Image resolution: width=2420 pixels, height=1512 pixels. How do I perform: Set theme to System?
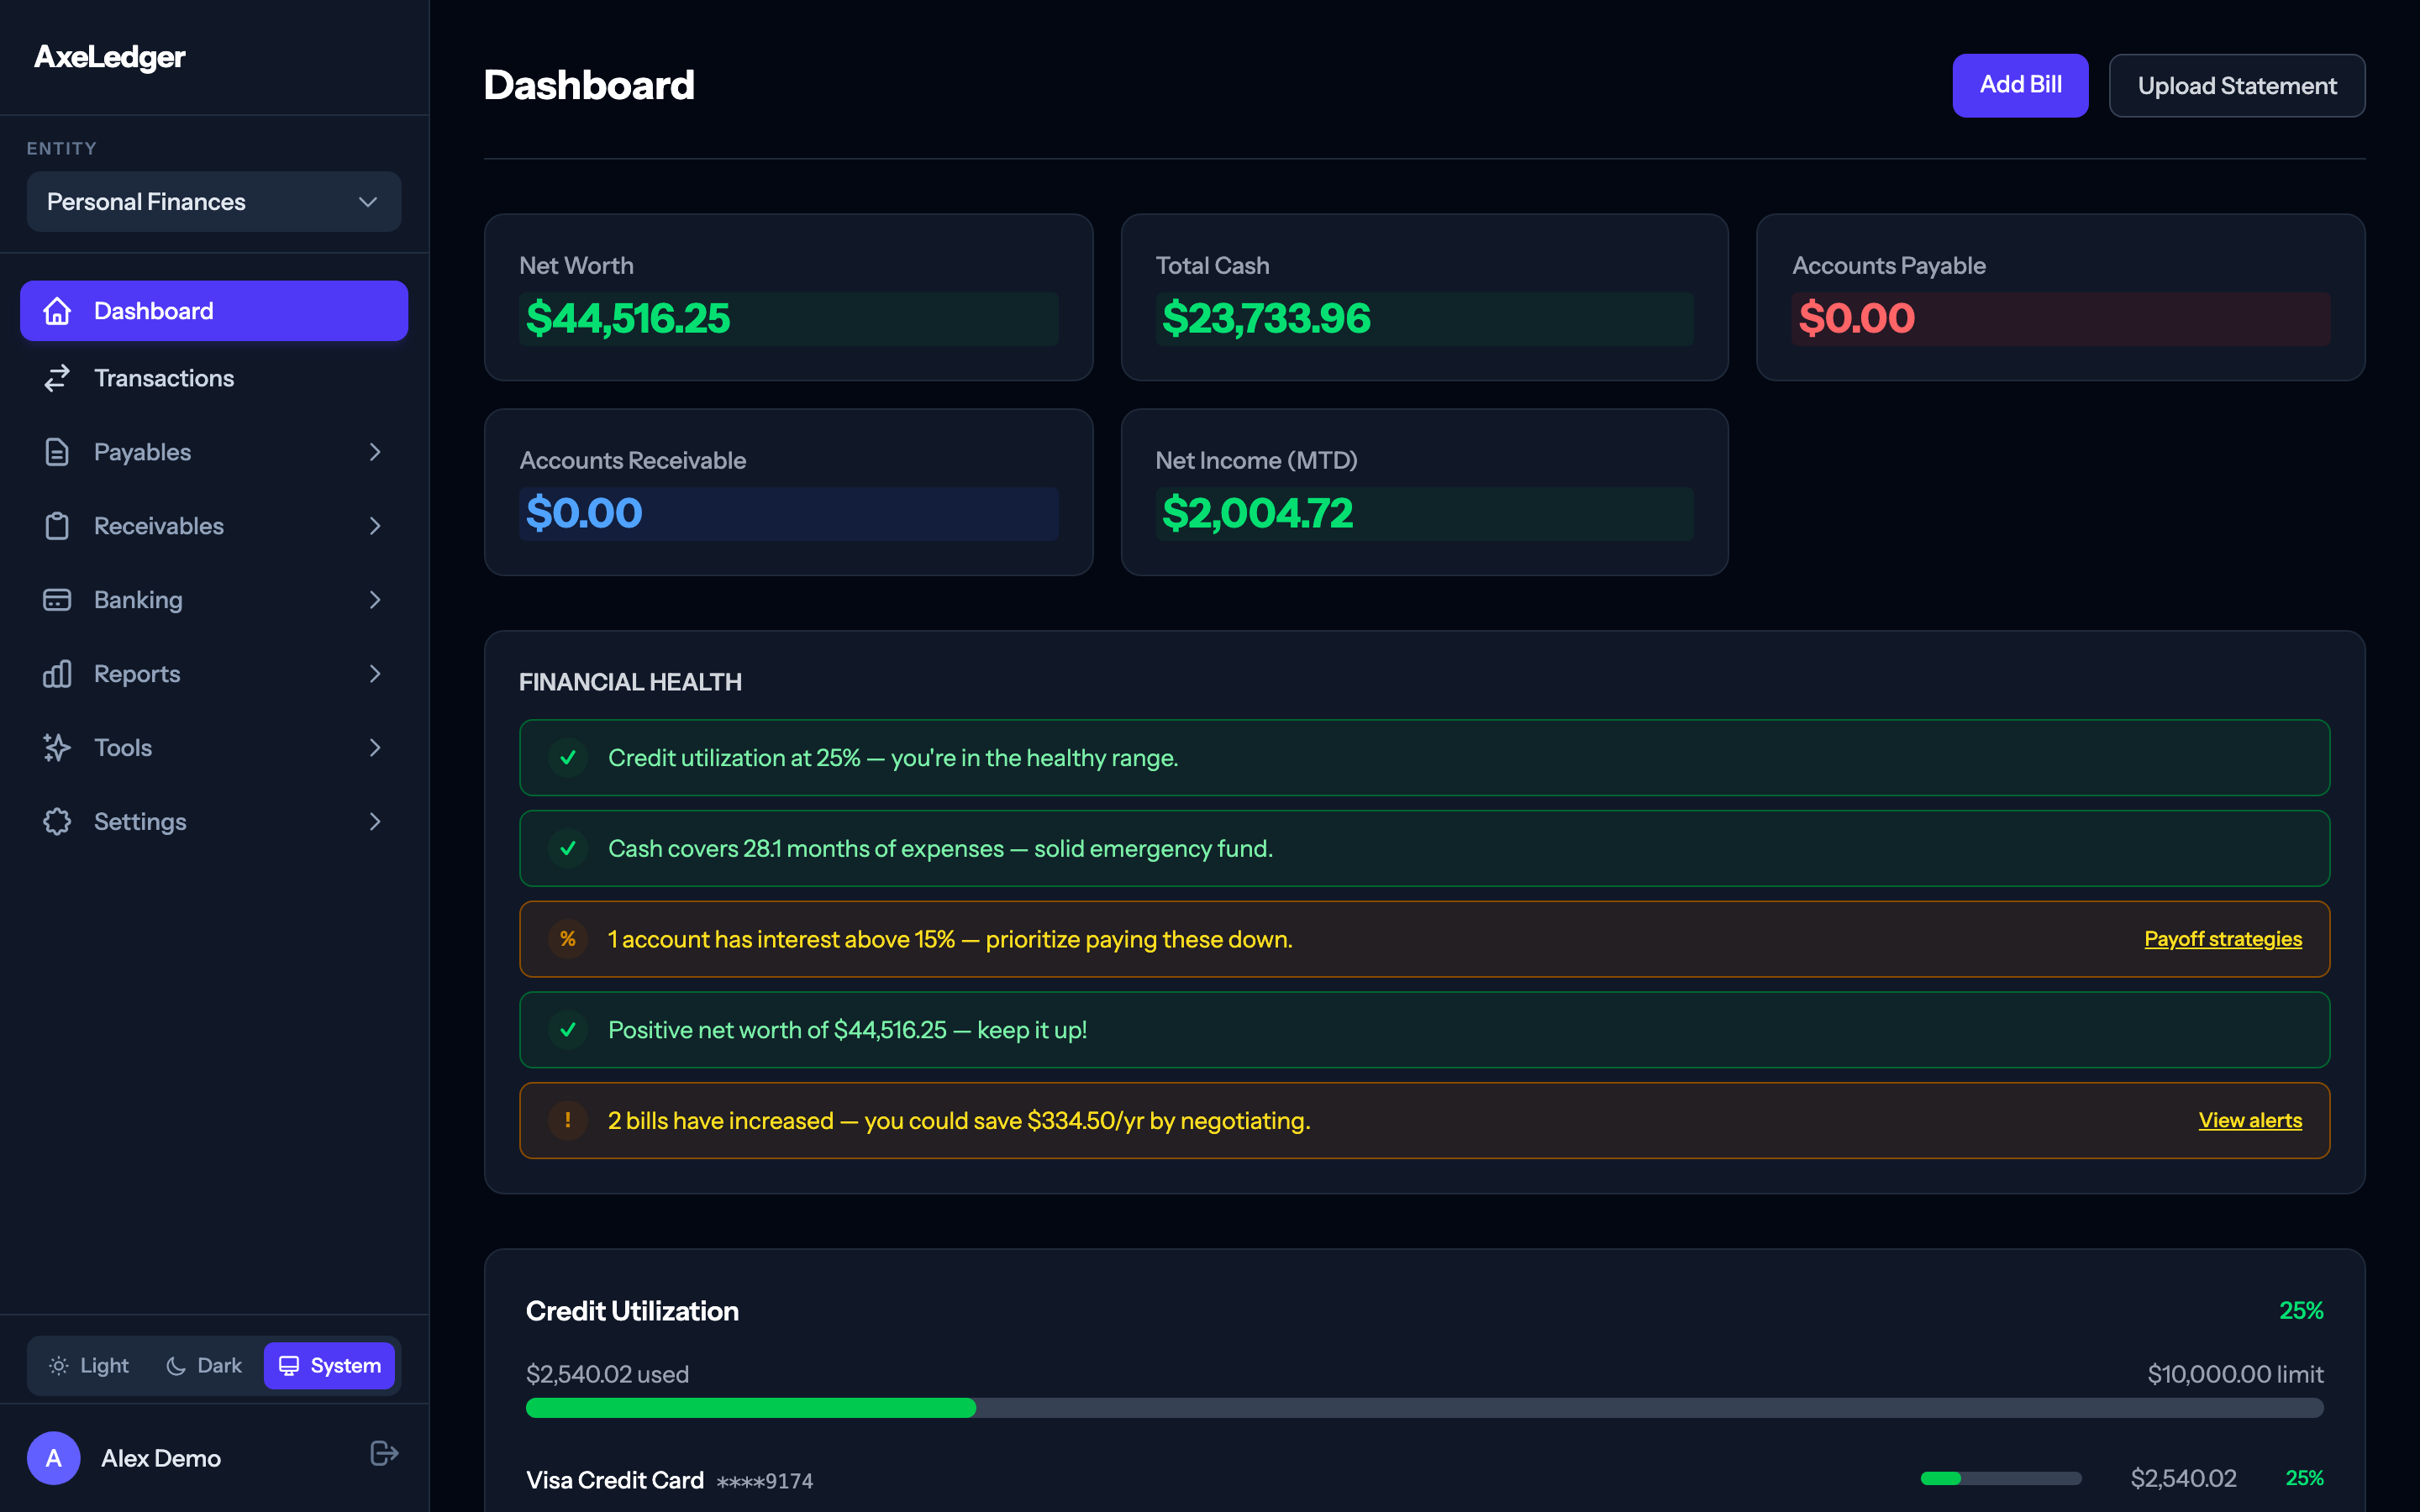click(x=329, y=1365)
